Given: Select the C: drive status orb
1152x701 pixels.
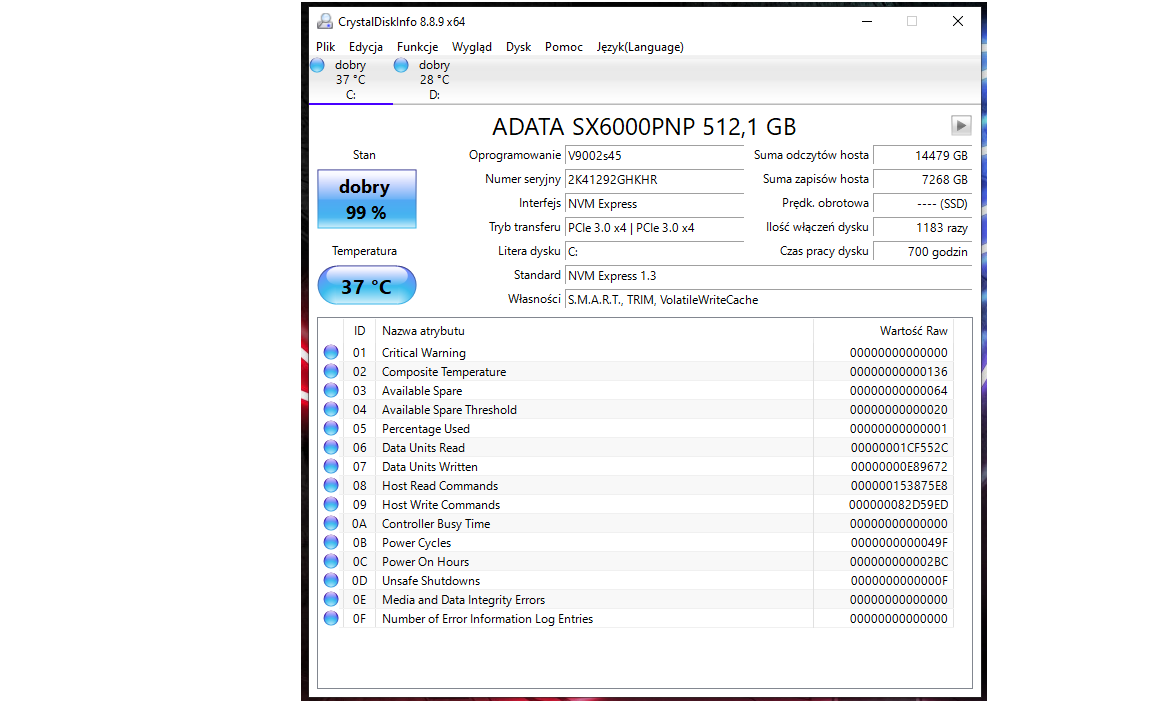Looking at the screenshot, I should 317,65.
